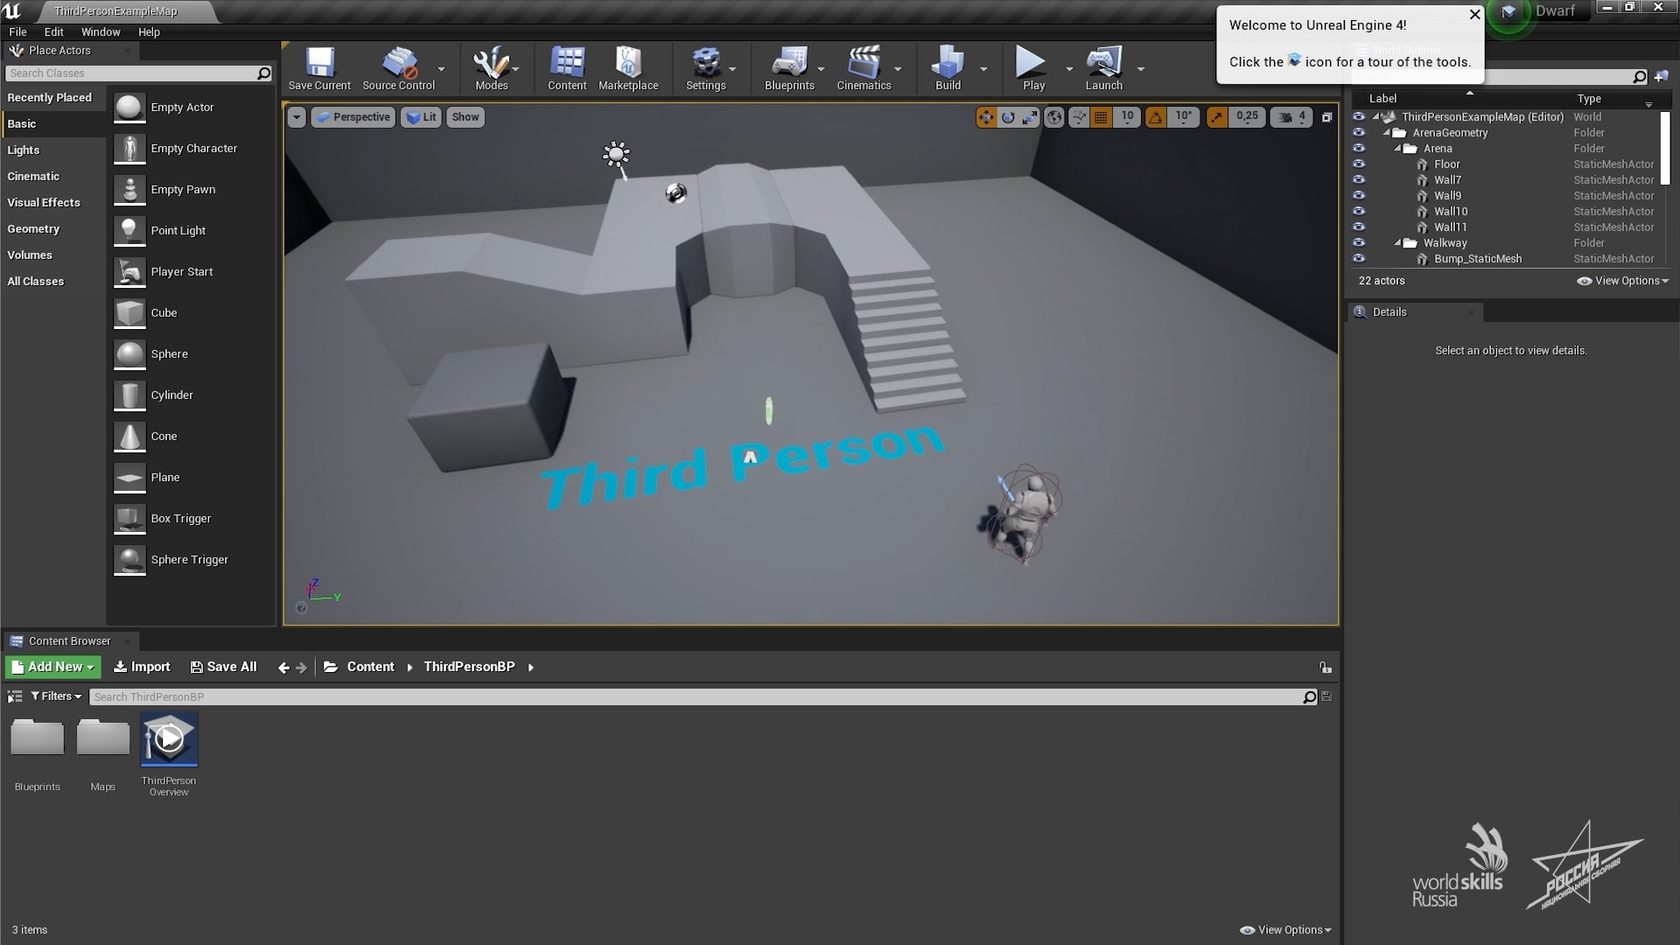Click the Launch toolbar icon
1680x945 pixels.
(x=1104, y=68)
